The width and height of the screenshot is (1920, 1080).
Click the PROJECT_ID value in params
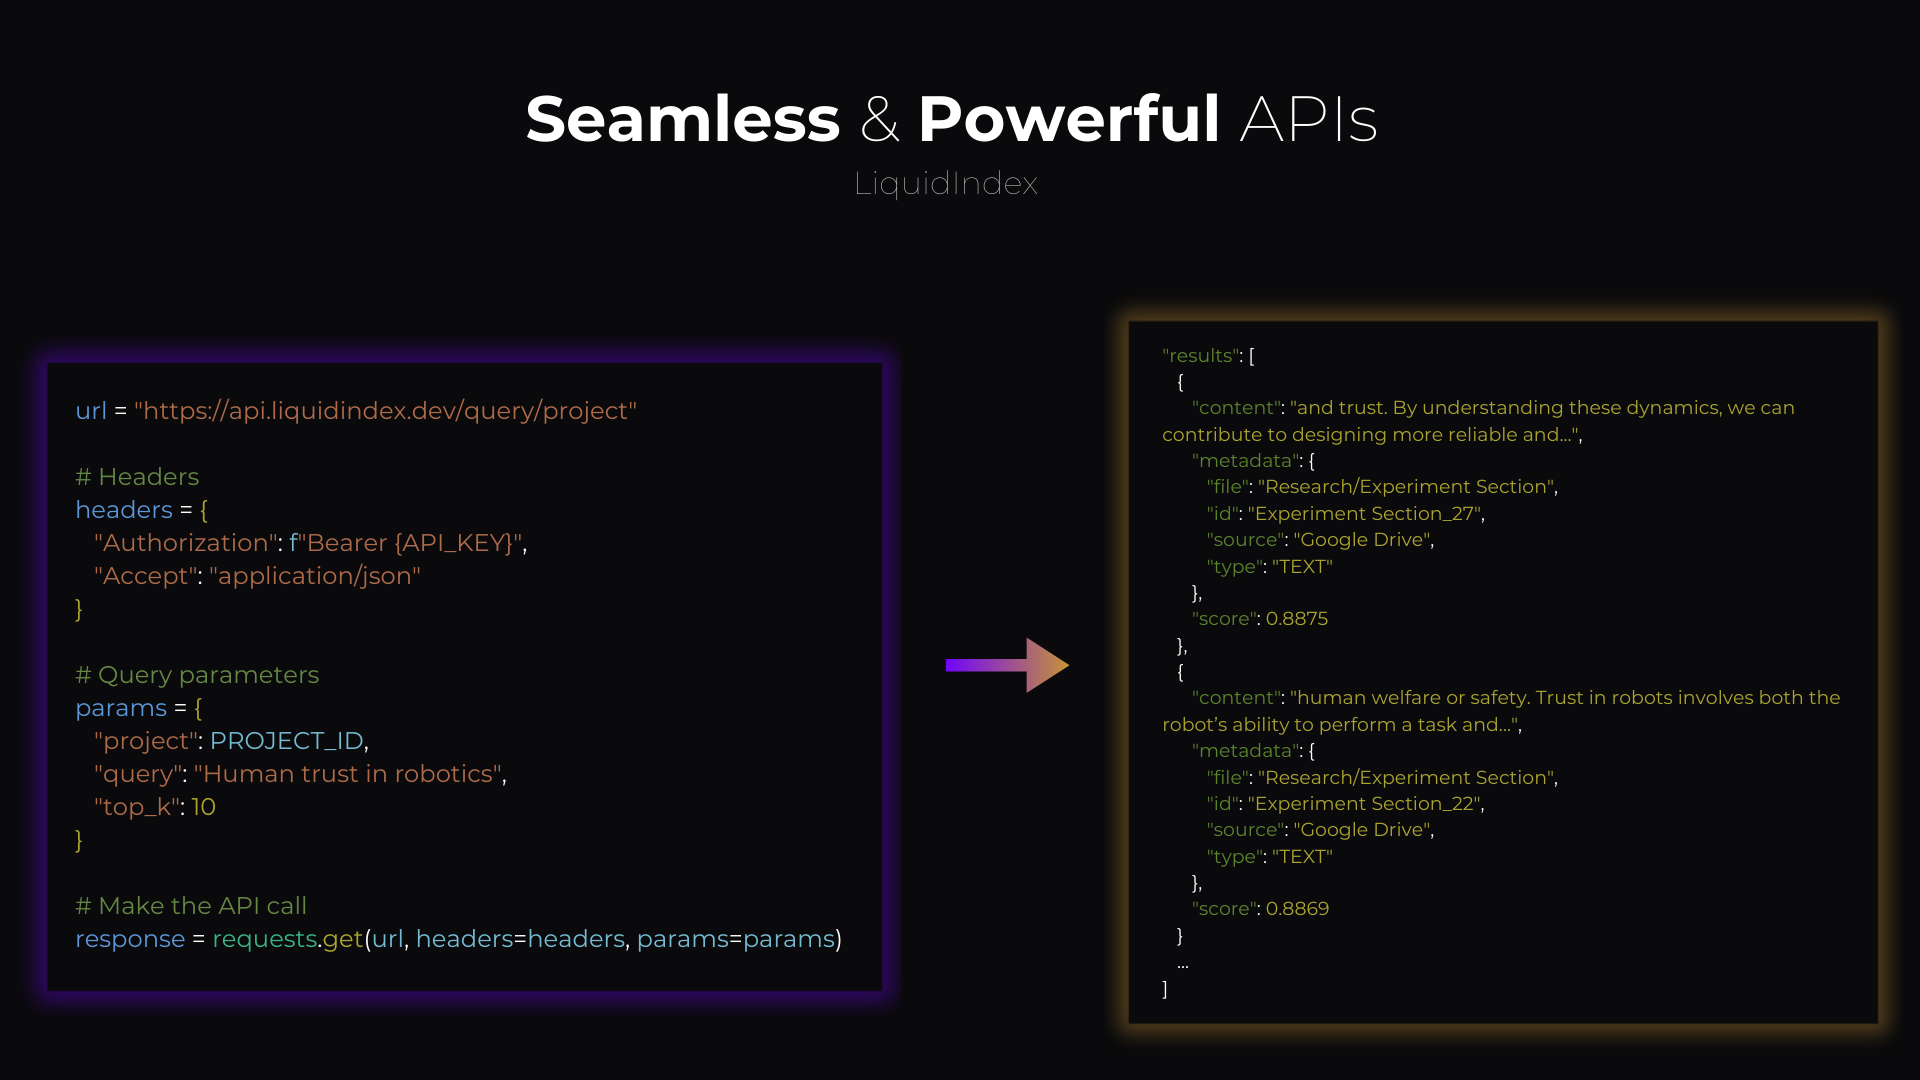point(287,741)
